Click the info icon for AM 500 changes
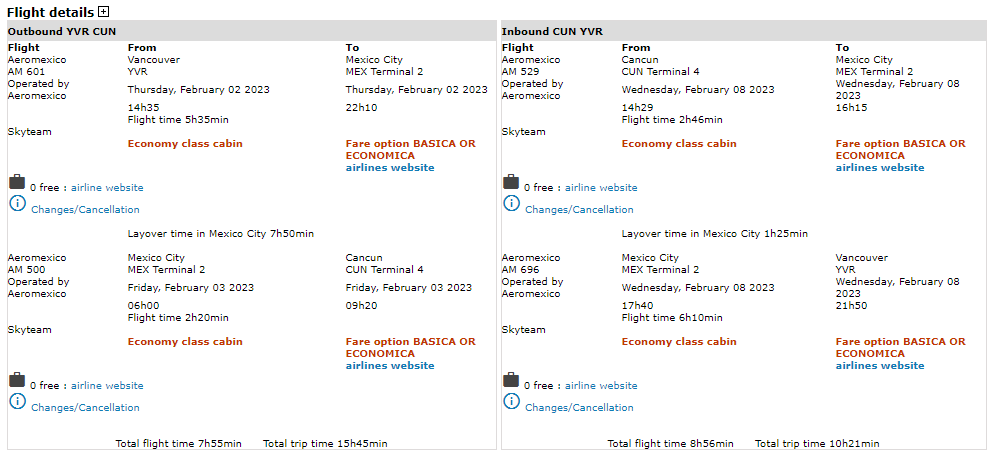 tap(17, 401)
